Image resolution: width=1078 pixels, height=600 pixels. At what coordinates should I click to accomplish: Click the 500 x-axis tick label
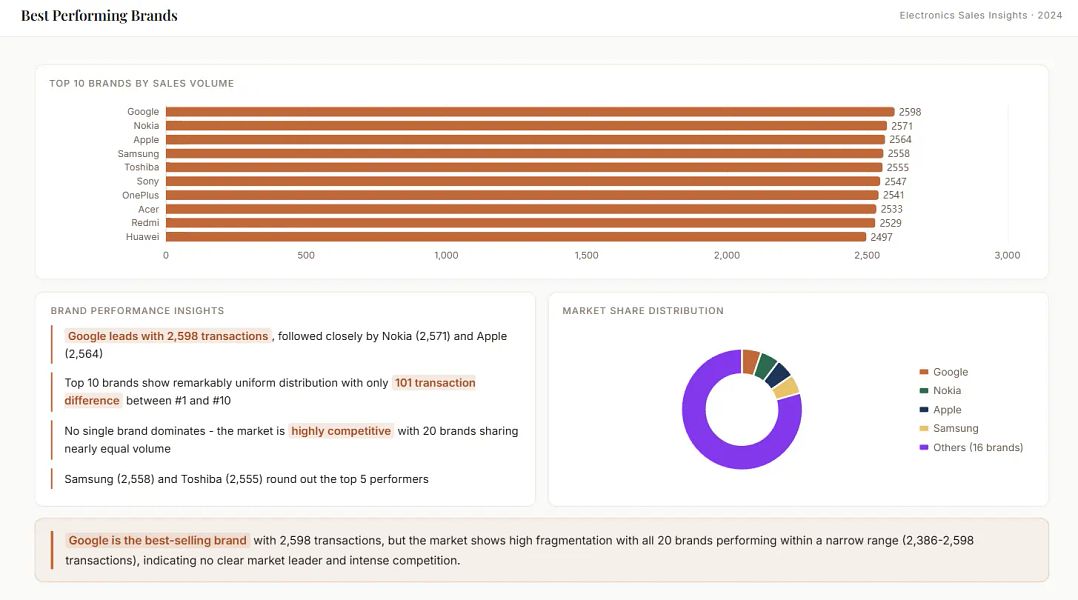[x=306, y=255]
